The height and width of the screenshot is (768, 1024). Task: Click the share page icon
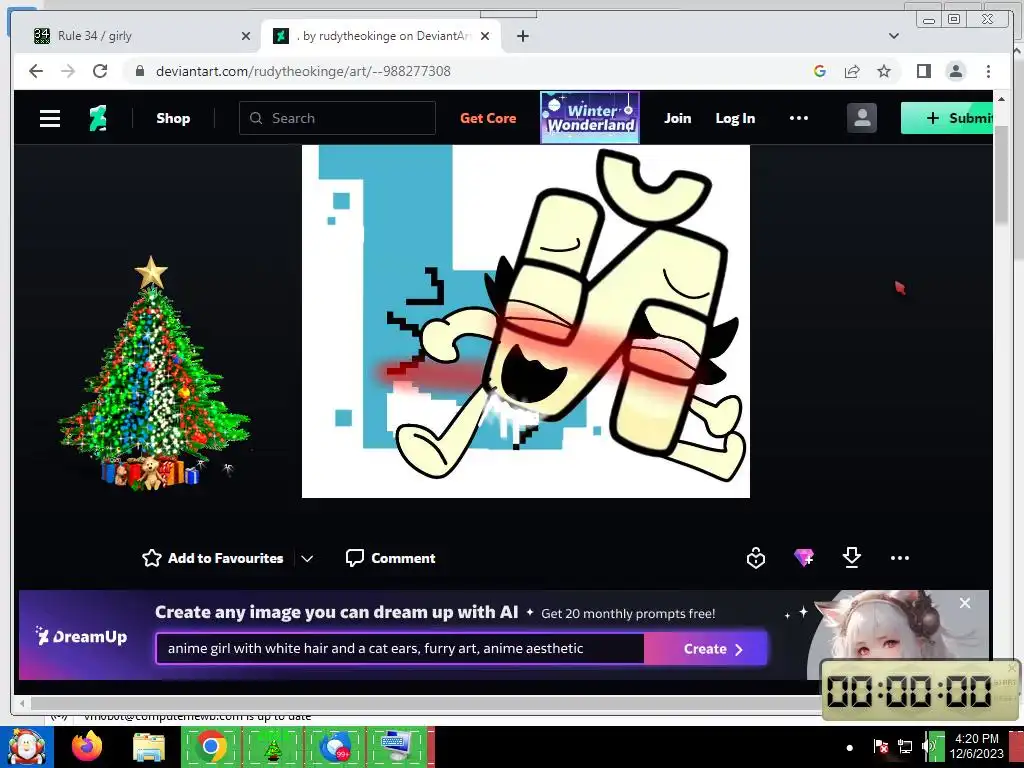coord(852,71)
